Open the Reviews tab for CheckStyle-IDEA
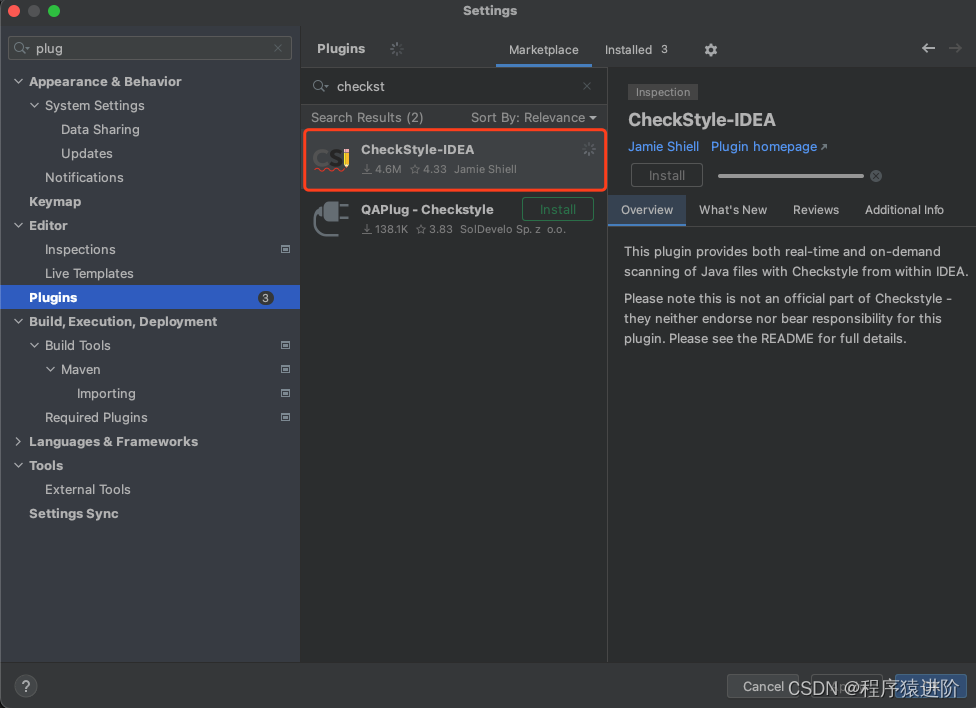 coord(815,210)
